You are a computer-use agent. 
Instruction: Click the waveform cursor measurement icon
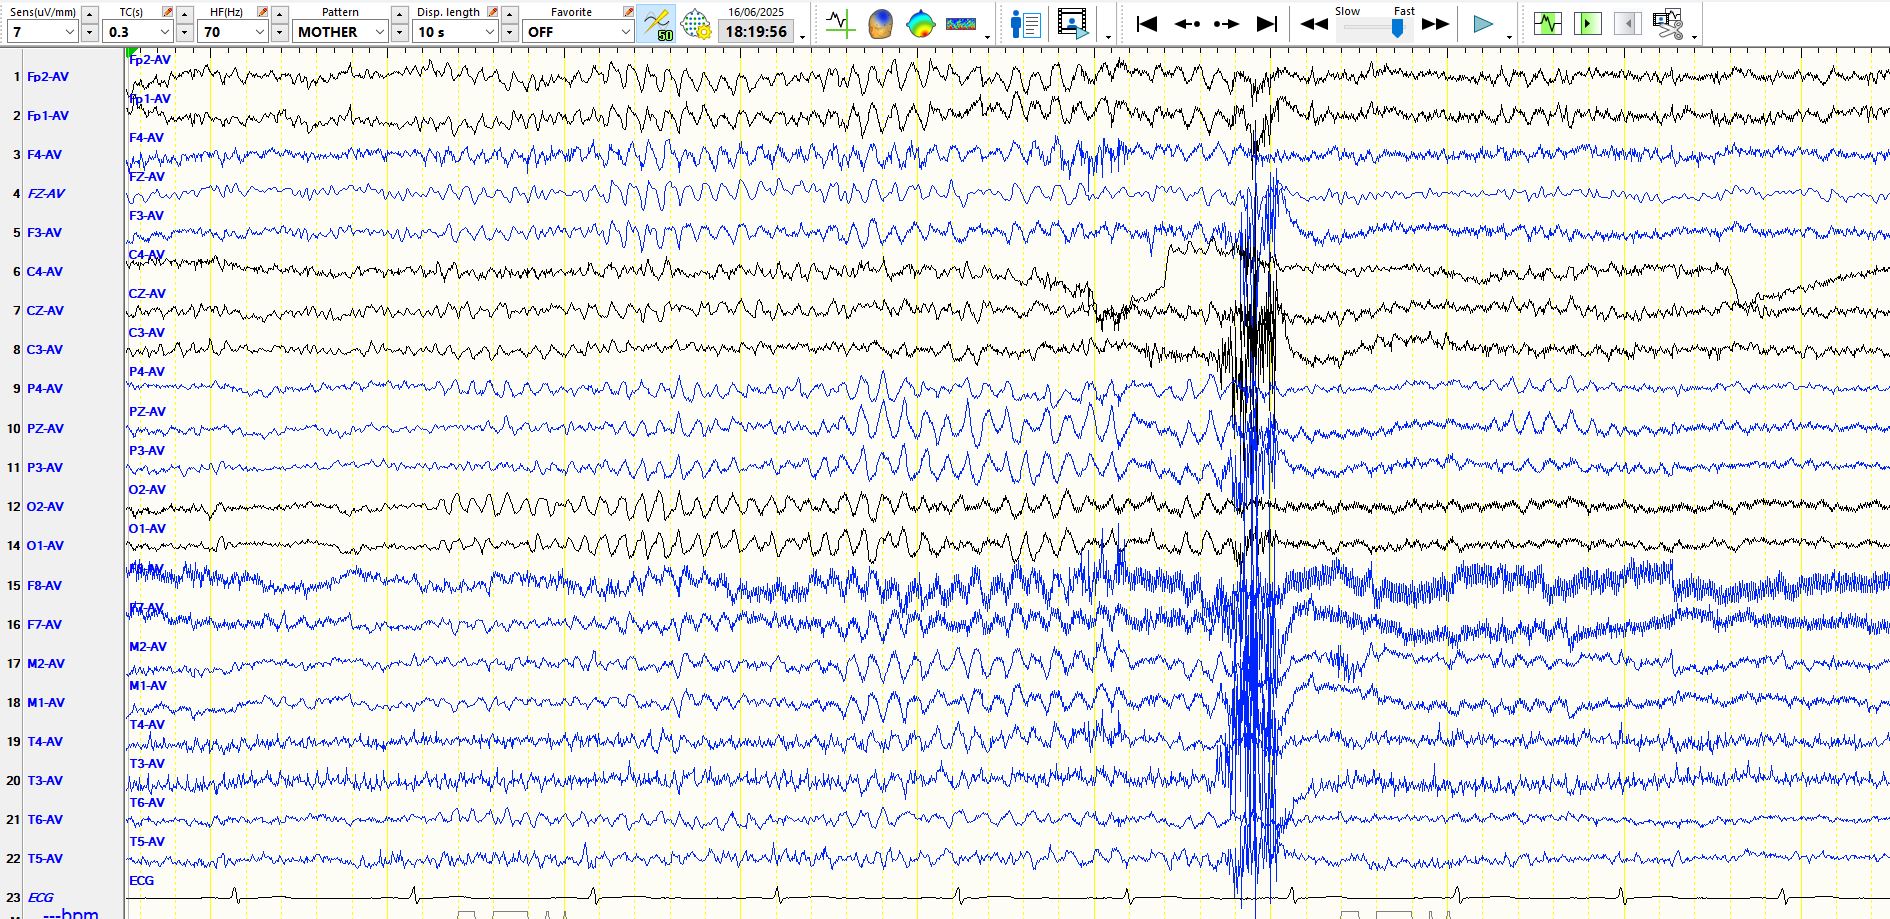[x=840, y=23]
